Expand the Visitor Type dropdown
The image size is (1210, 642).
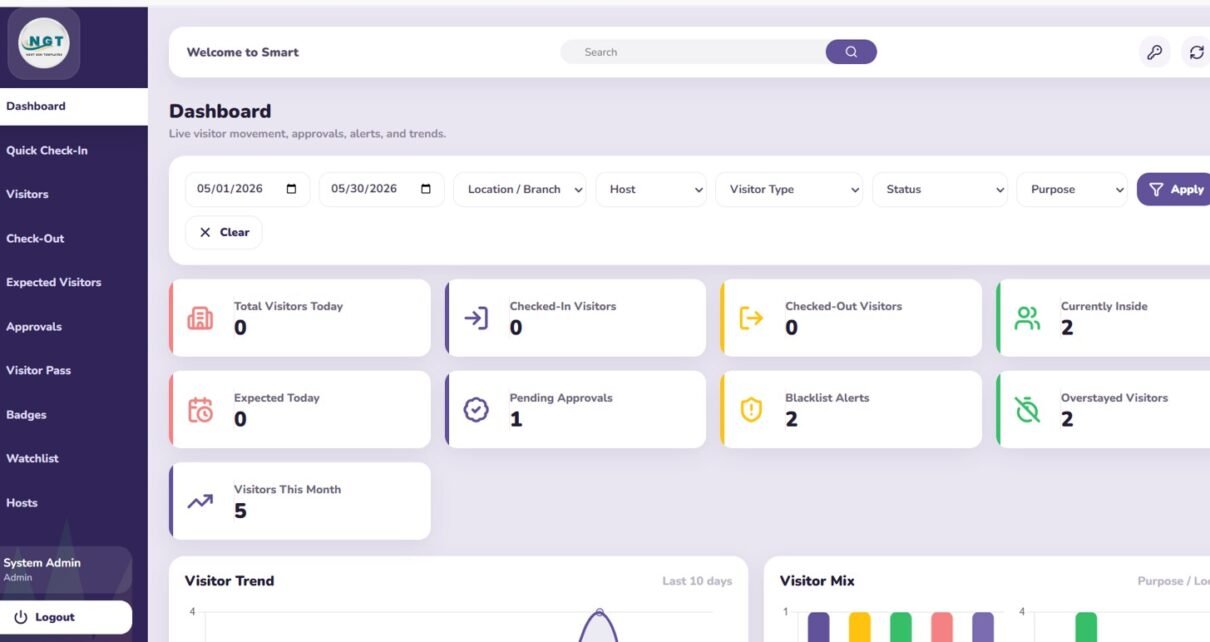click(x=789, y=189)
